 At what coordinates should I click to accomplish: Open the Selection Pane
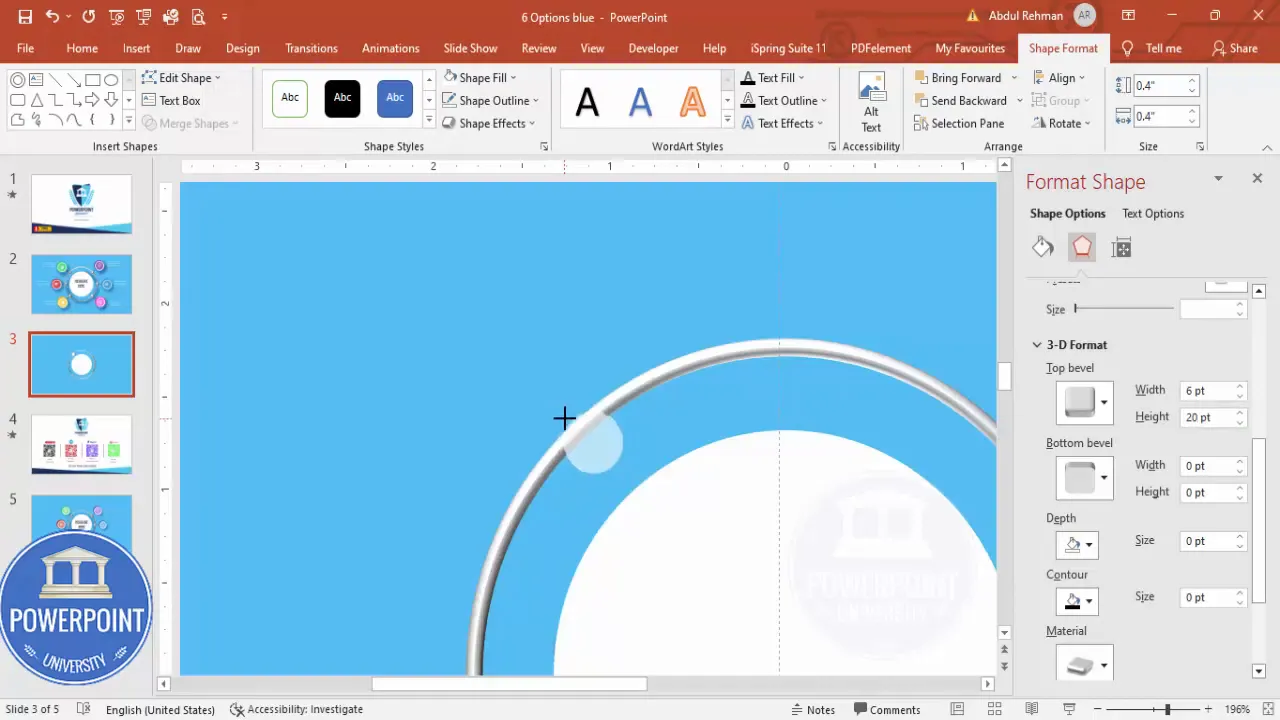(x=959, y=123)
